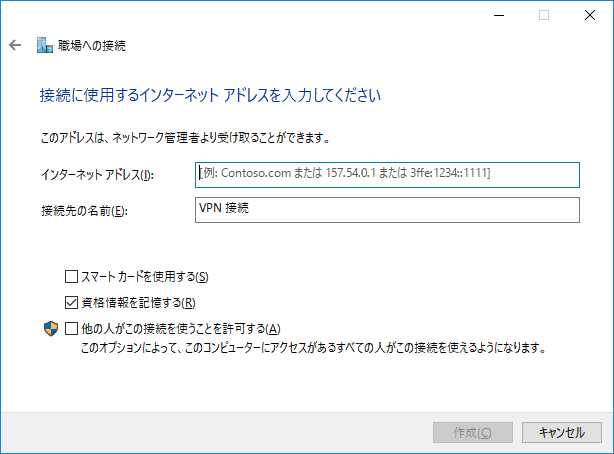Image resolution: width=614 pixels, height=454 pixels.
Task: Click the 接続先の名前 field containing VPN 接続
Action: tap(387, 210)
